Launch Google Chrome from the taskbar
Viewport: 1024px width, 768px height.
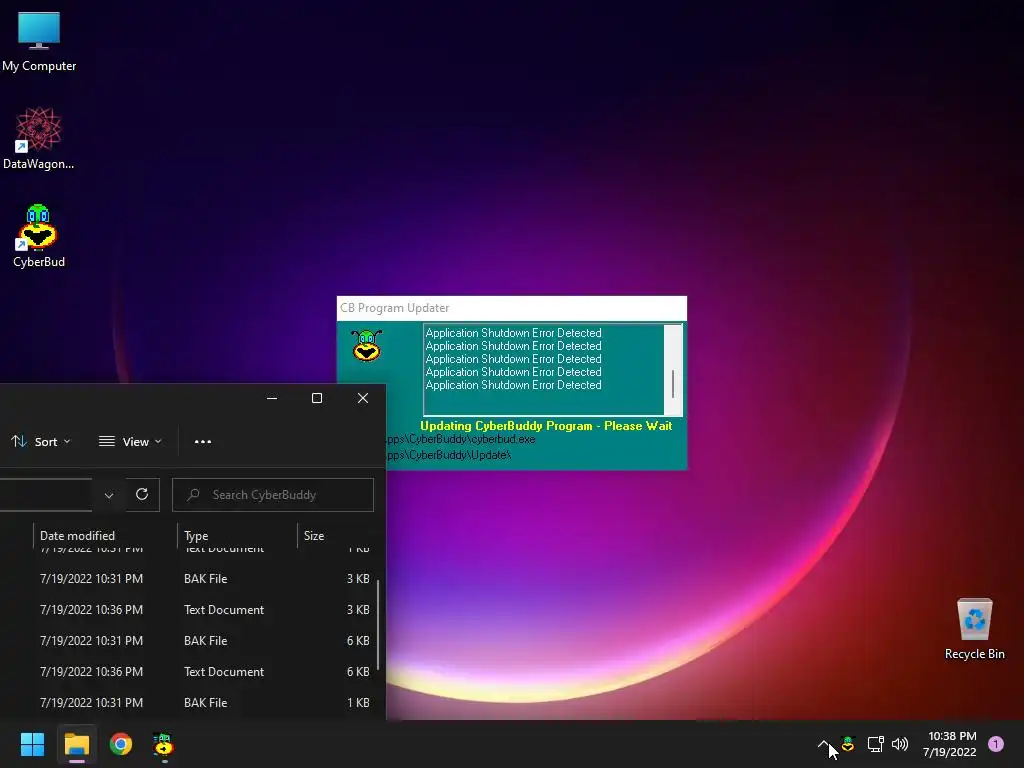(x=121, y=744)
